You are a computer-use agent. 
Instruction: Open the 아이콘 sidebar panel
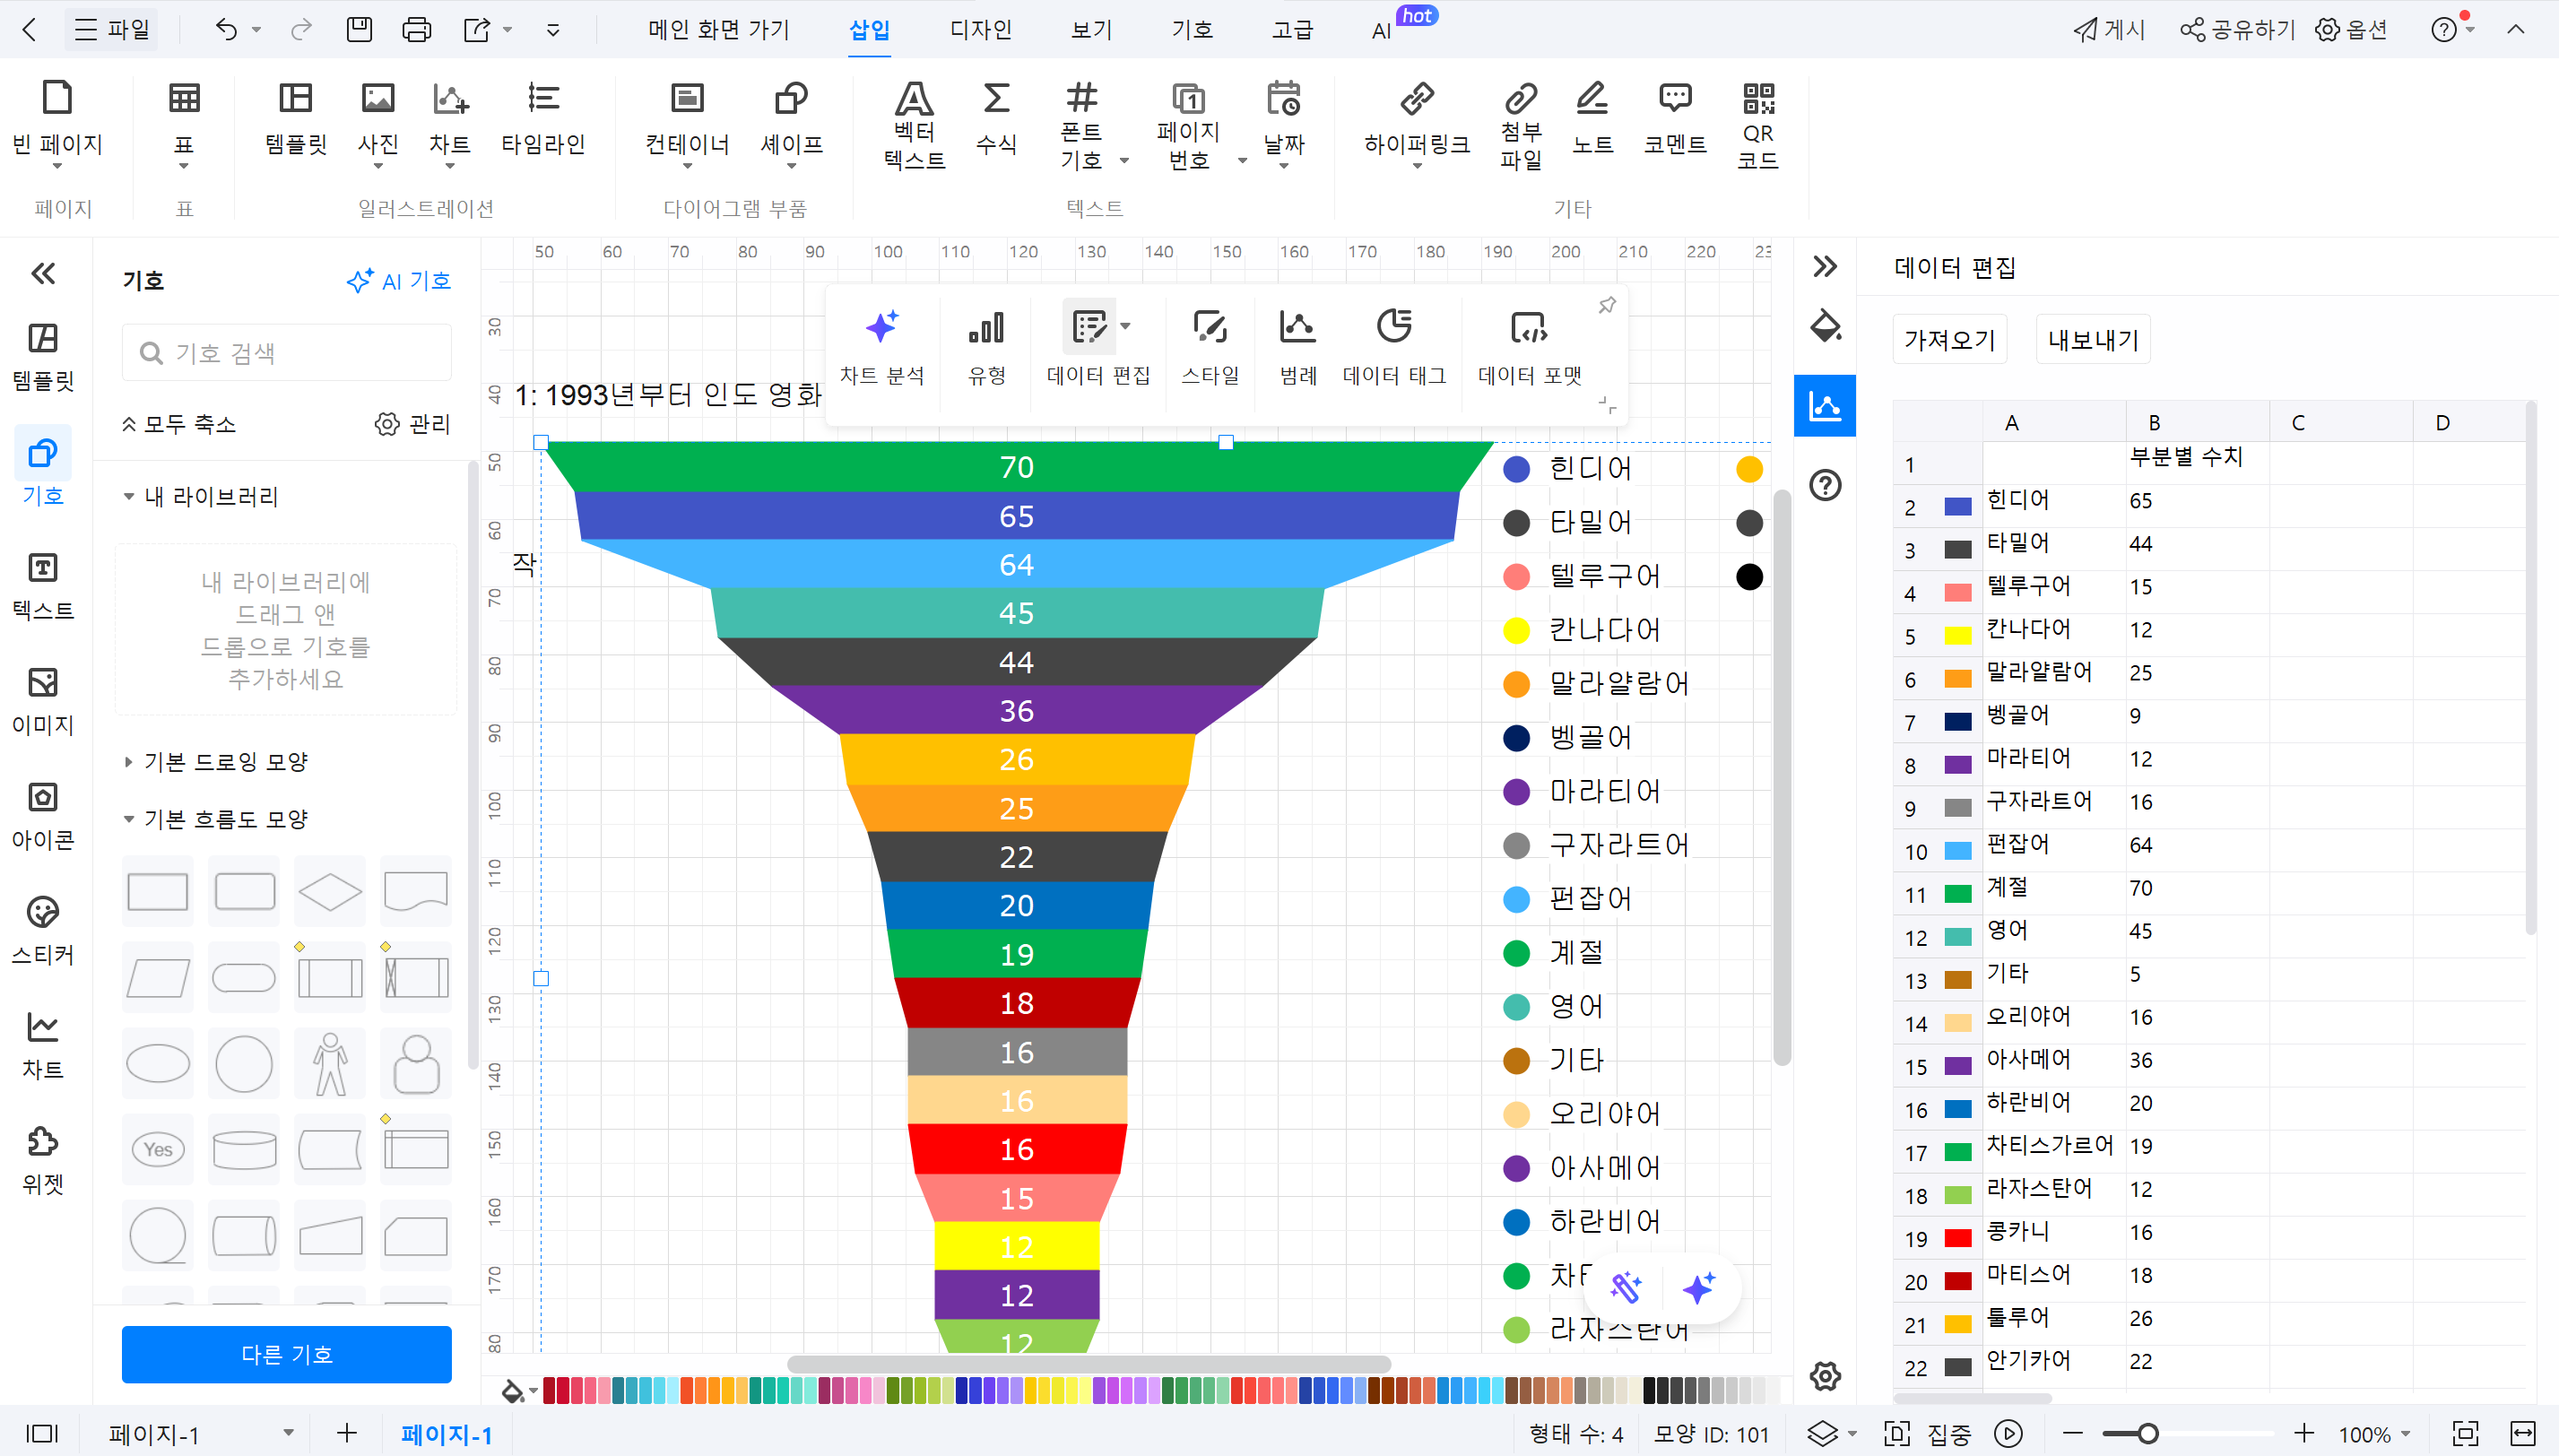point(43,815)
